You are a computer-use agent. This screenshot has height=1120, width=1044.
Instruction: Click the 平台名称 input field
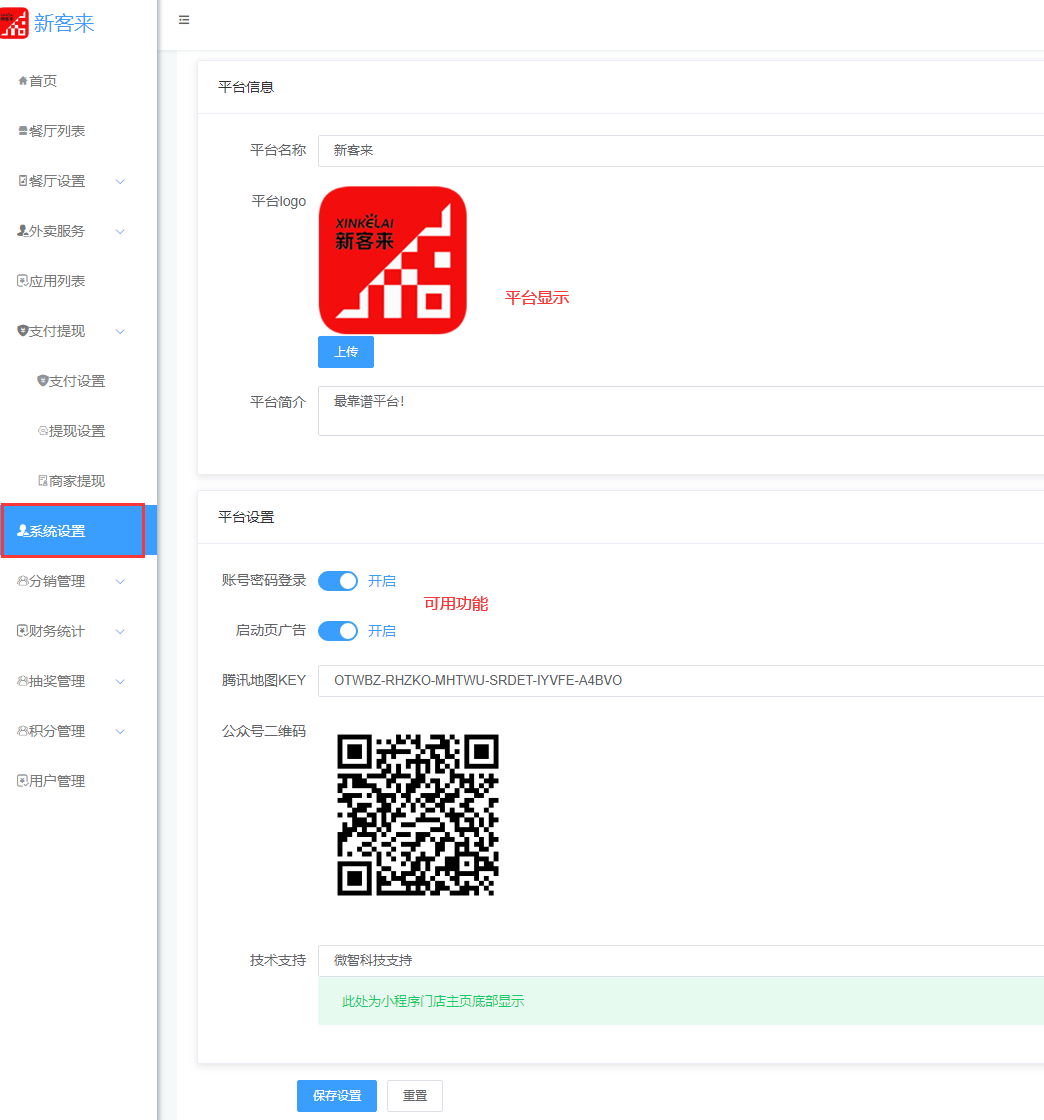click(681, 151)
